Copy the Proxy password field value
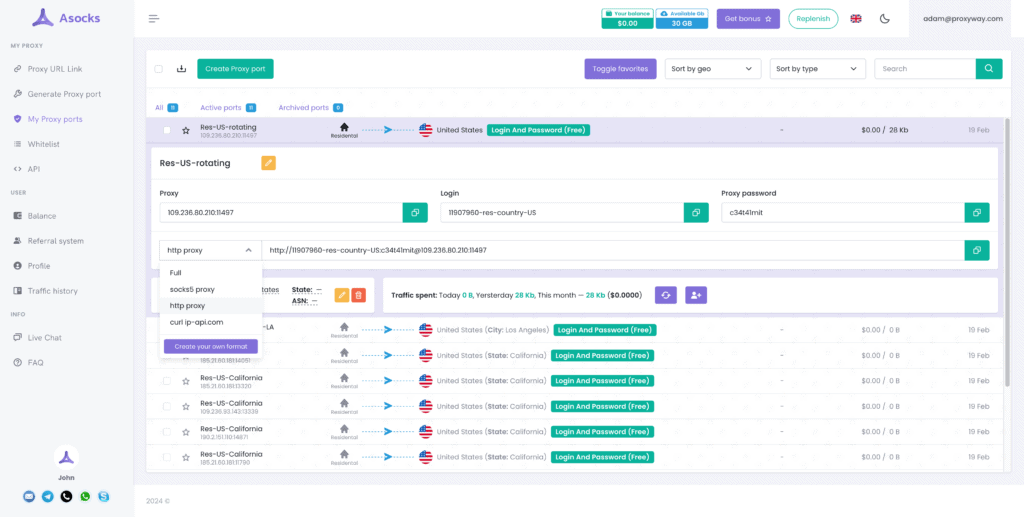 [976, 213]
